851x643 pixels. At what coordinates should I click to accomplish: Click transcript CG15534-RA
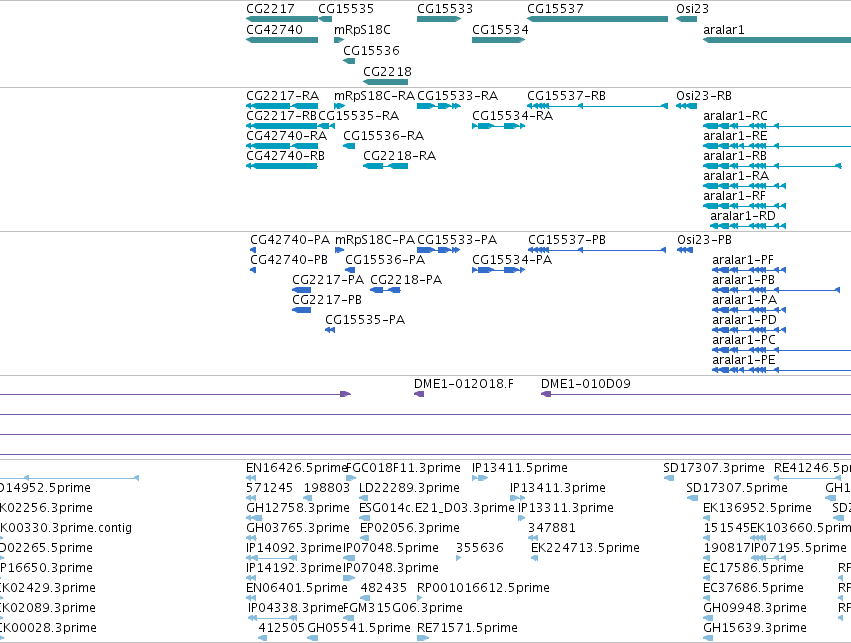click(512, 116)
